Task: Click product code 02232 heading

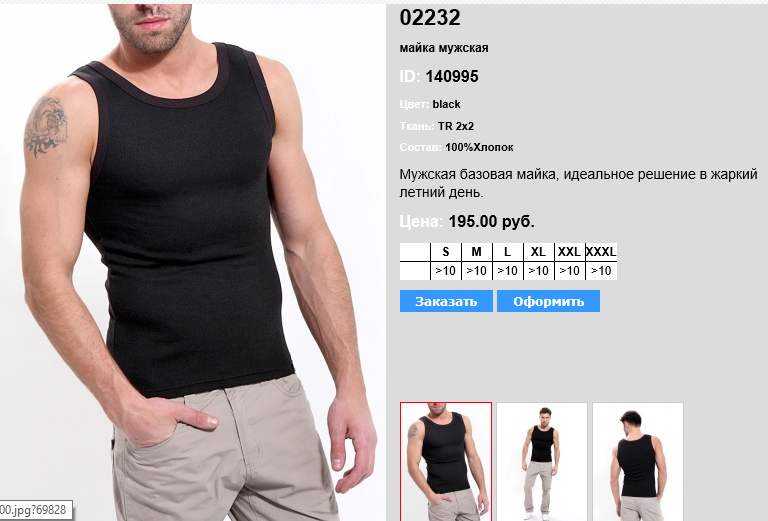Action: pos(430,18)
